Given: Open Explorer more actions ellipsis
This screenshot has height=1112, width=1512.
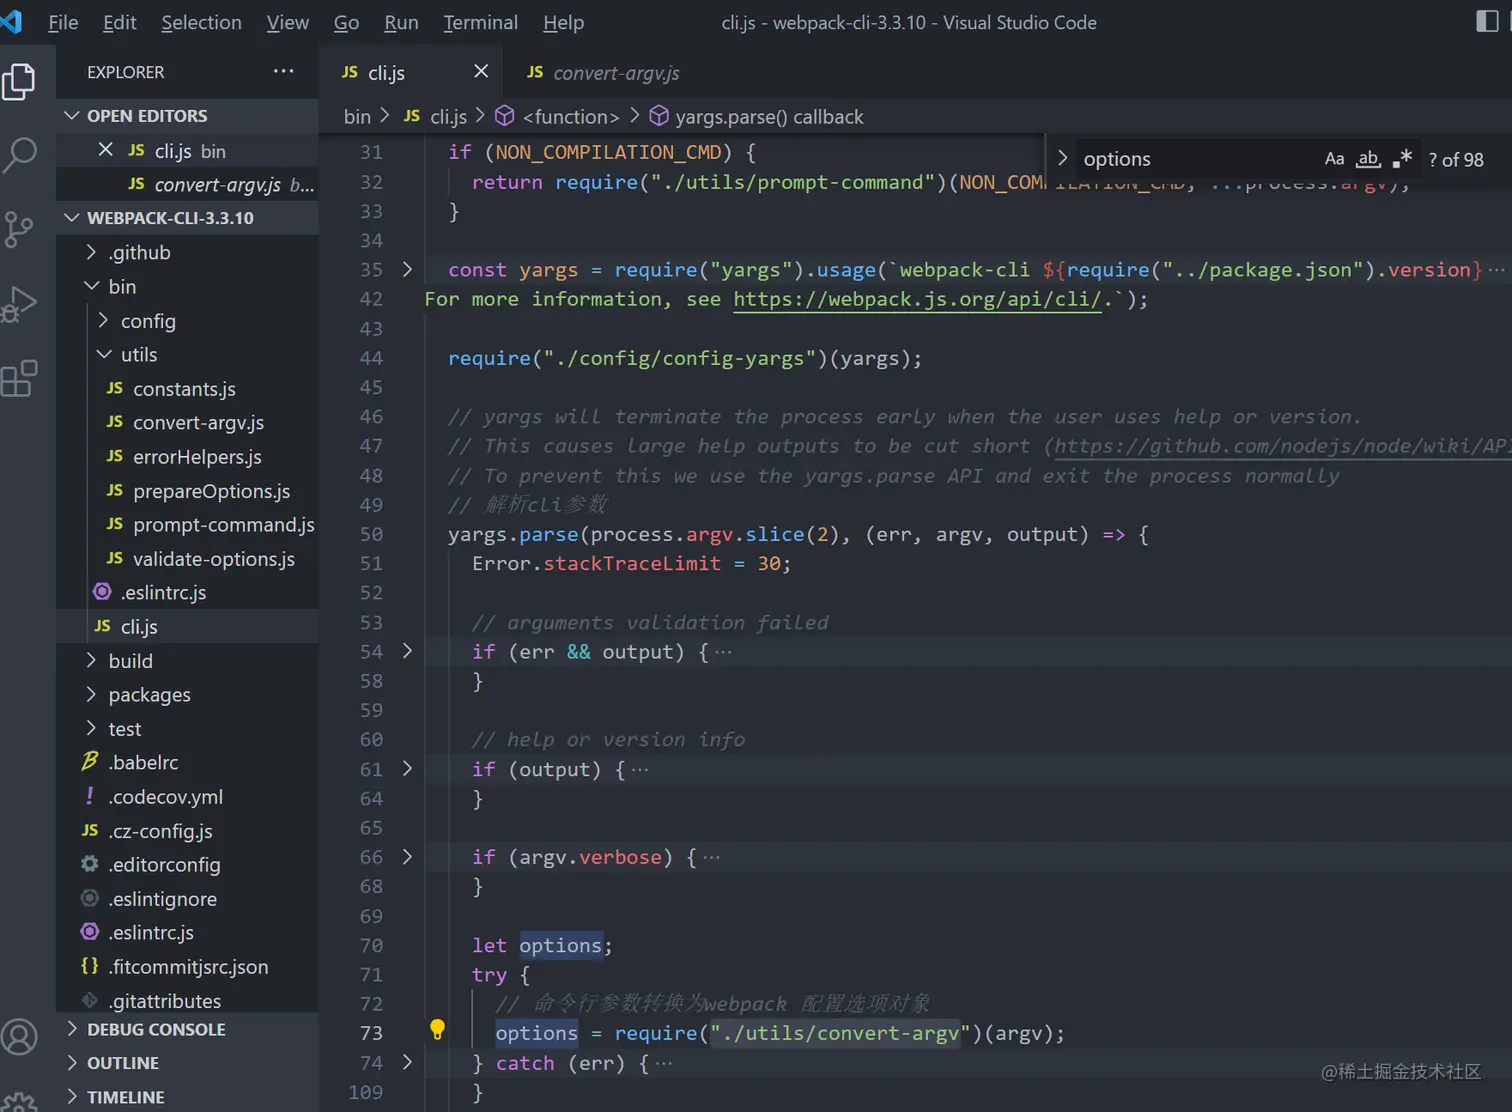Looking at the screenshot, I should [x=284, y=71].
